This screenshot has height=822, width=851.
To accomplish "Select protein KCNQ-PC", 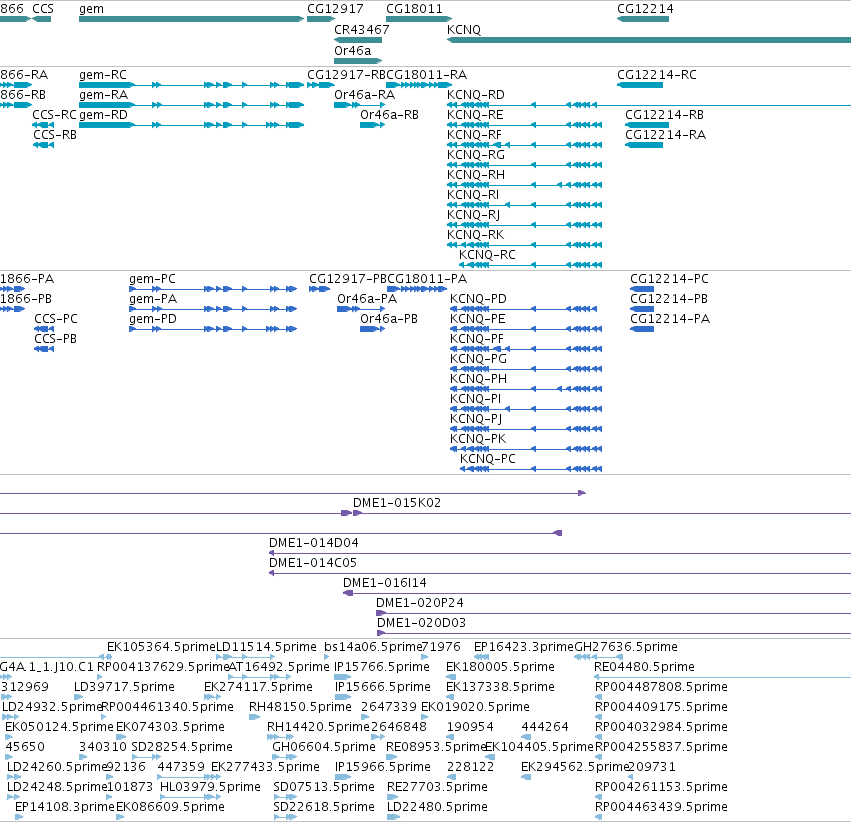I will pos(531,469).
